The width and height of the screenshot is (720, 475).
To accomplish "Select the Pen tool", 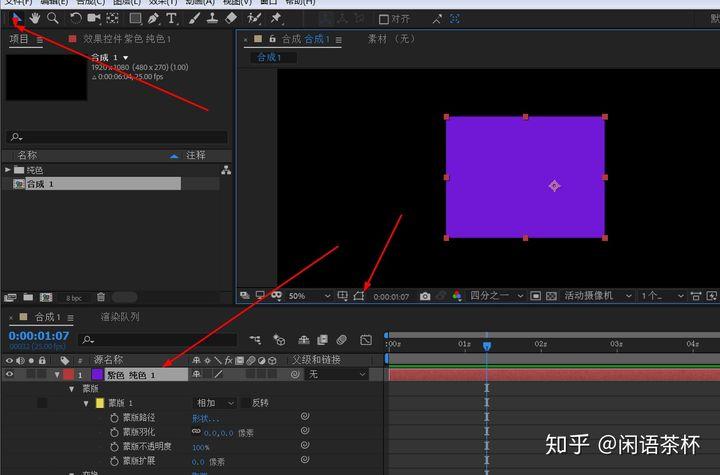I will point(153,18).
